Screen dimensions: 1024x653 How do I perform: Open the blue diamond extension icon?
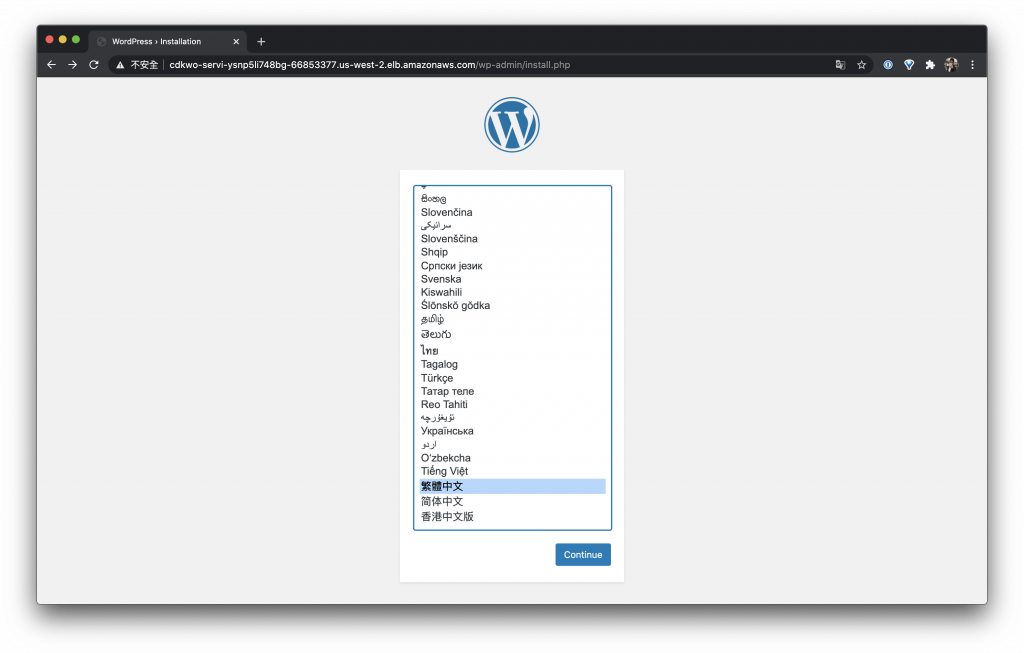(x=909, y=65)
